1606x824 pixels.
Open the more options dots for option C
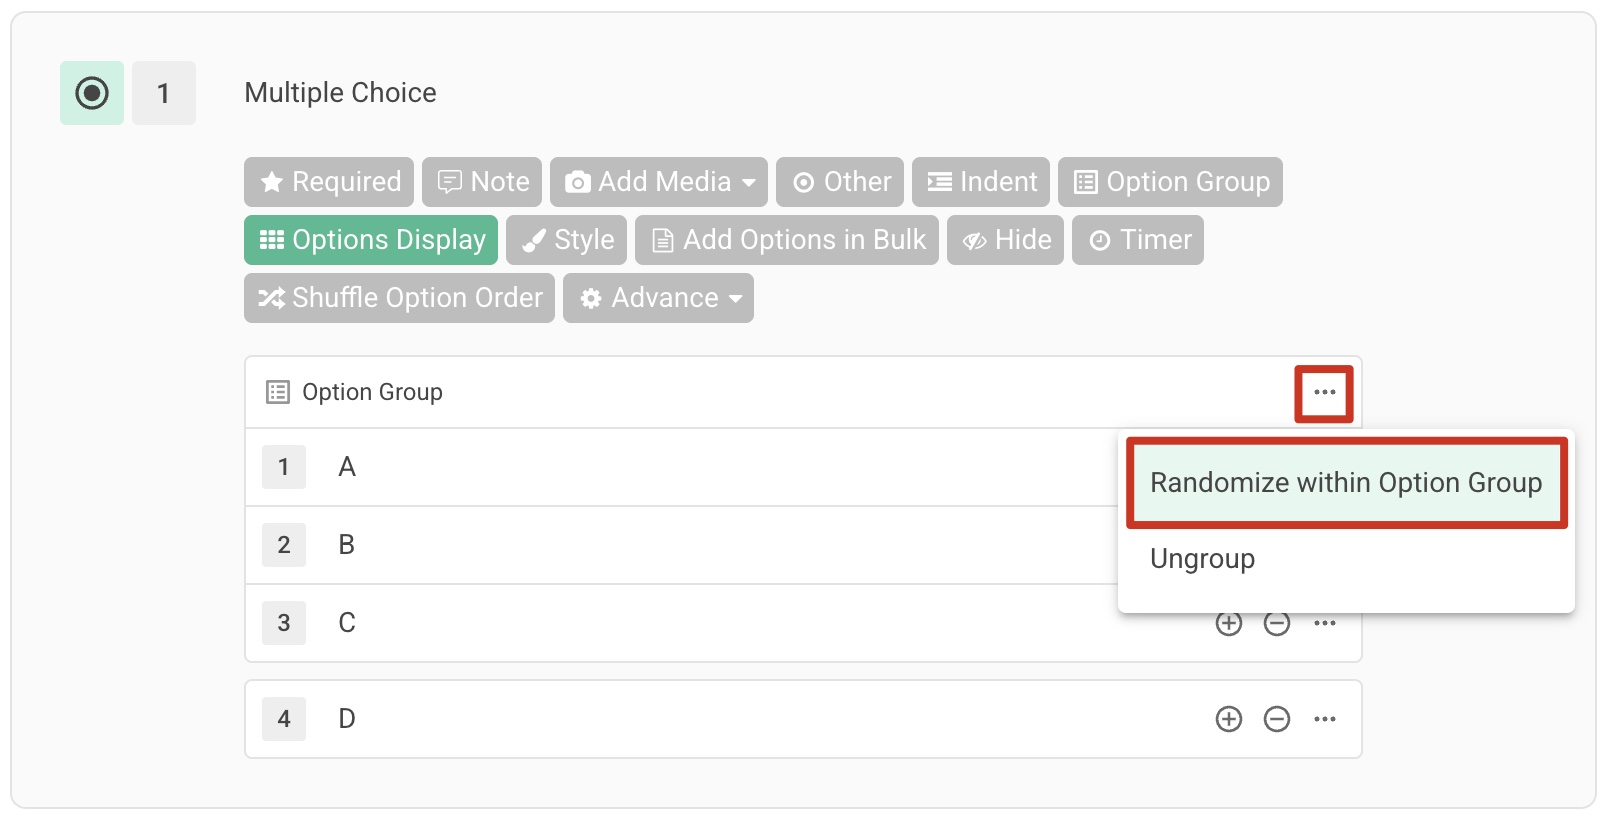(x=1324, y=624)
